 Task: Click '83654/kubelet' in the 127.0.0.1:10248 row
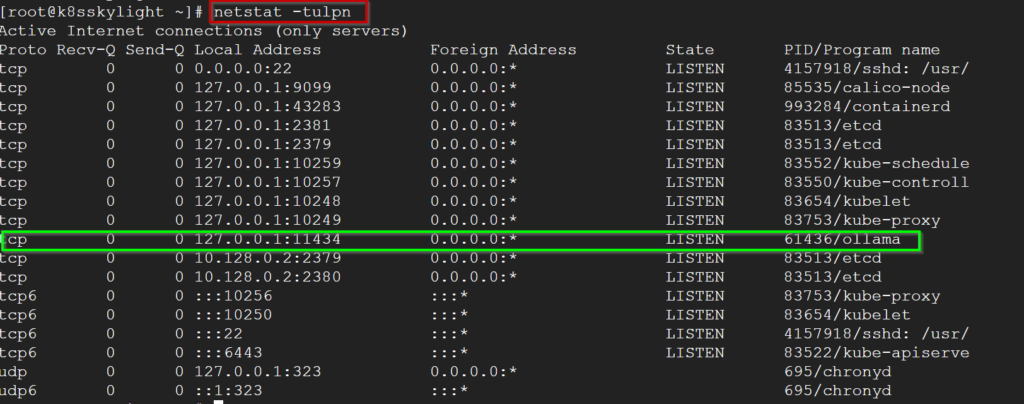(x=847, y=201)
